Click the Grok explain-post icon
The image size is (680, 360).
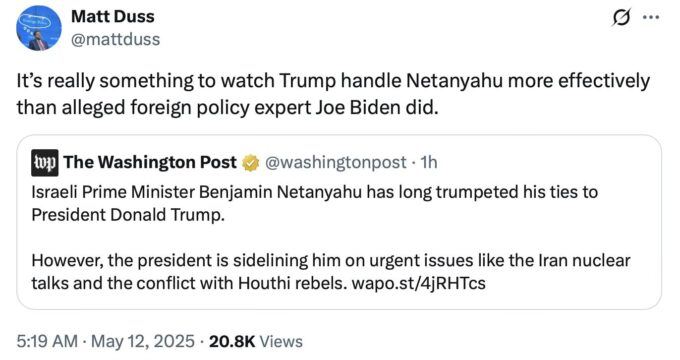pyautogui.click(x=621, y=18)
